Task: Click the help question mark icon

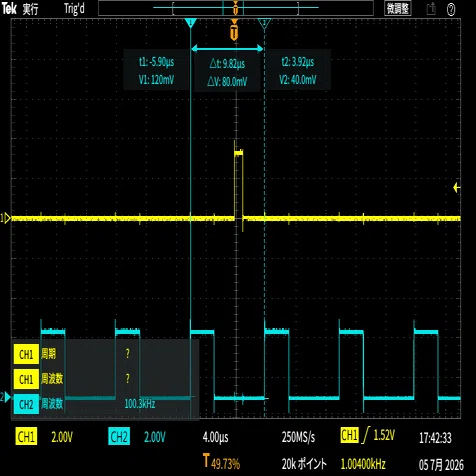Action: pos(451,9)
